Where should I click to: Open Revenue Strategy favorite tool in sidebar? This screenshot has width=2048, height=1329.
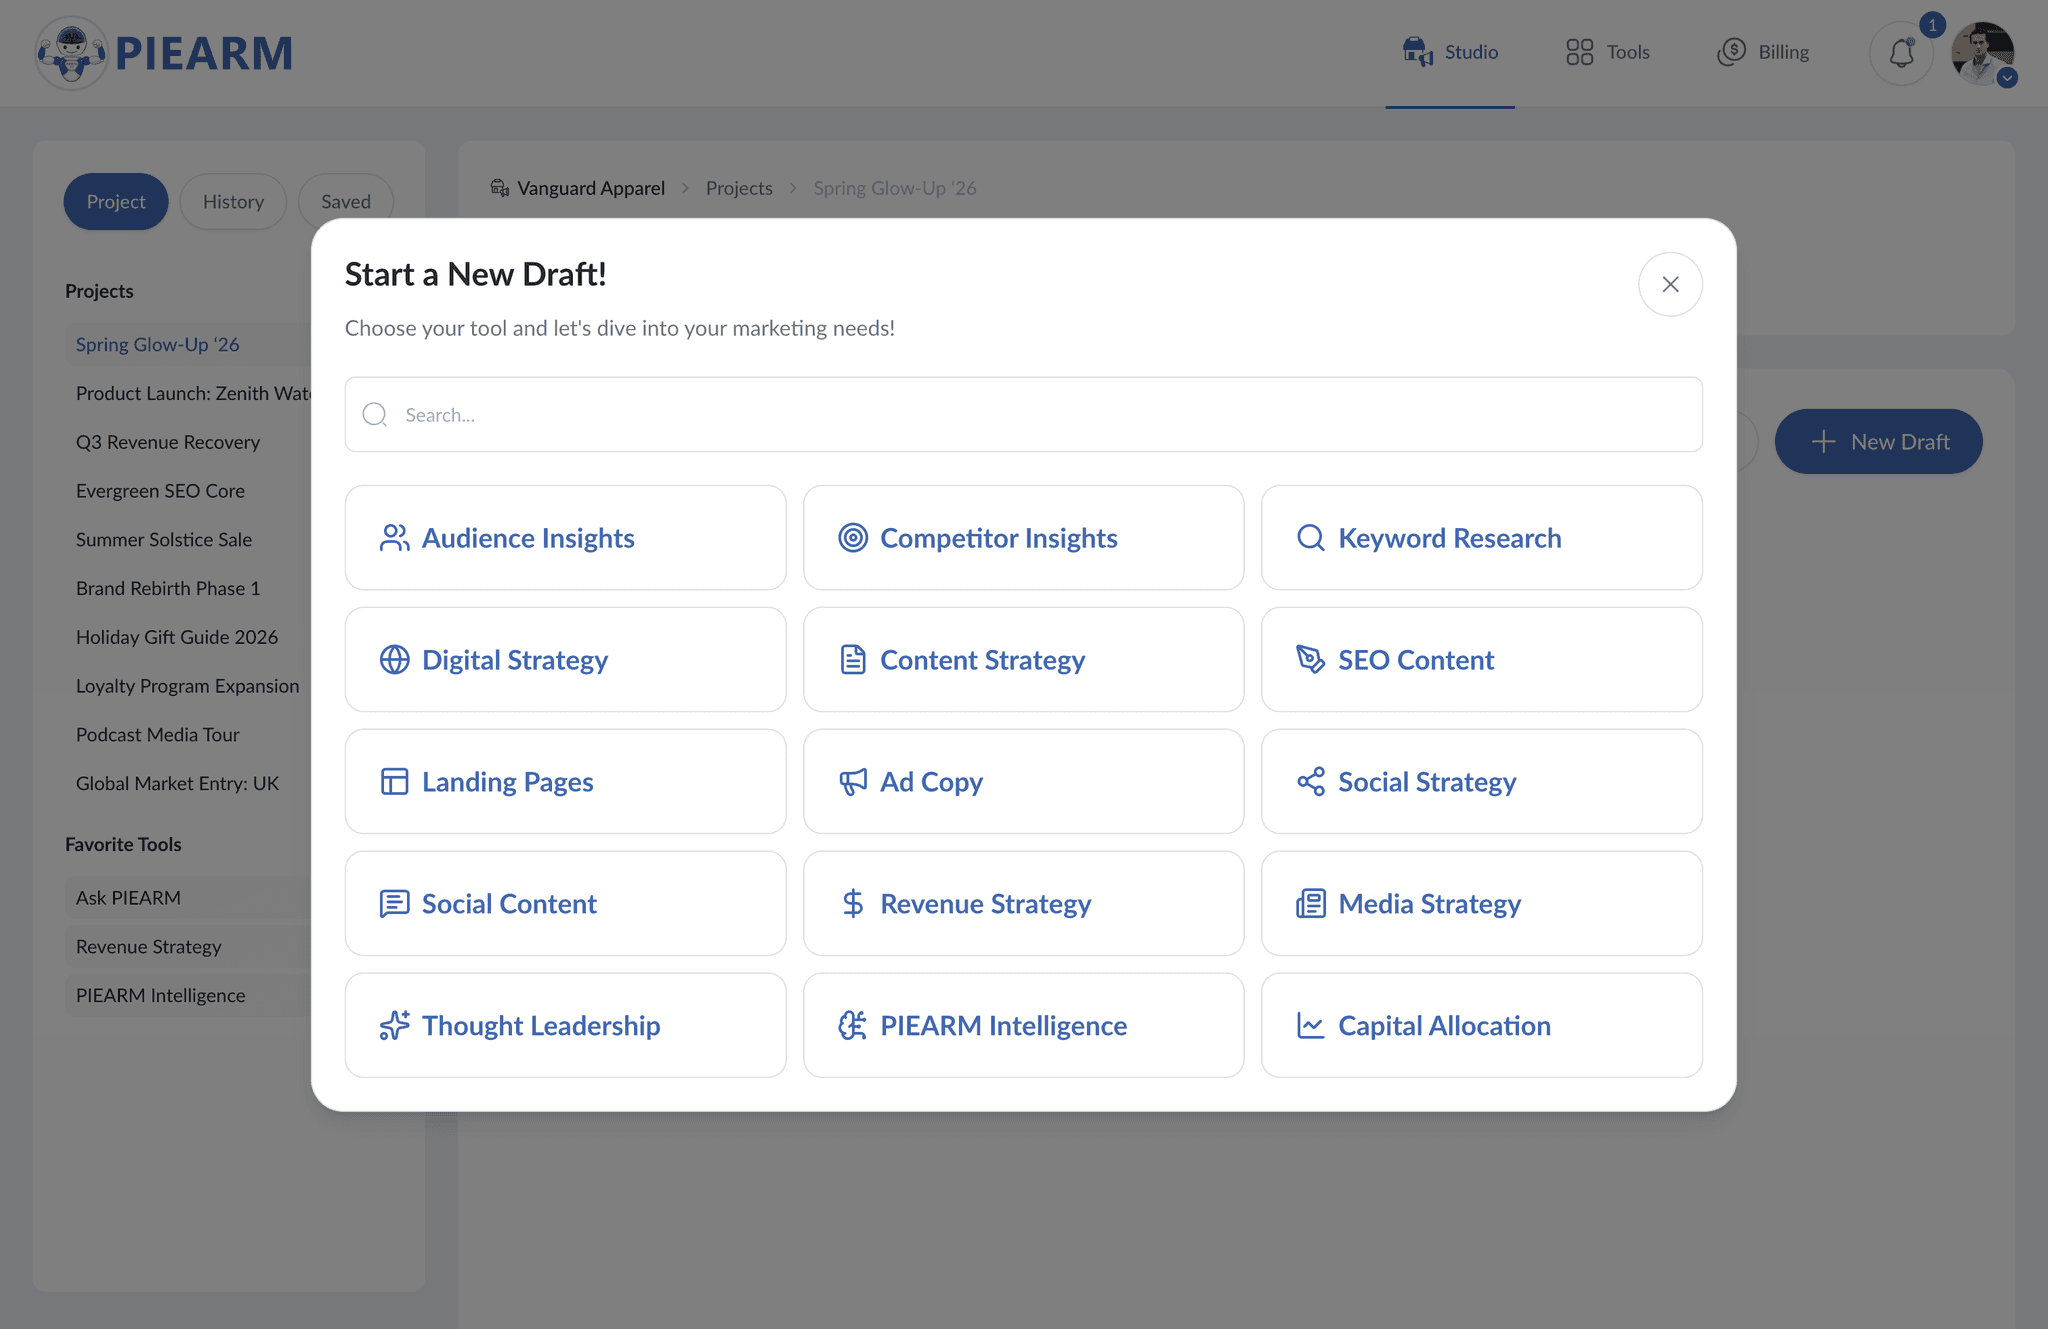point(190,947)
